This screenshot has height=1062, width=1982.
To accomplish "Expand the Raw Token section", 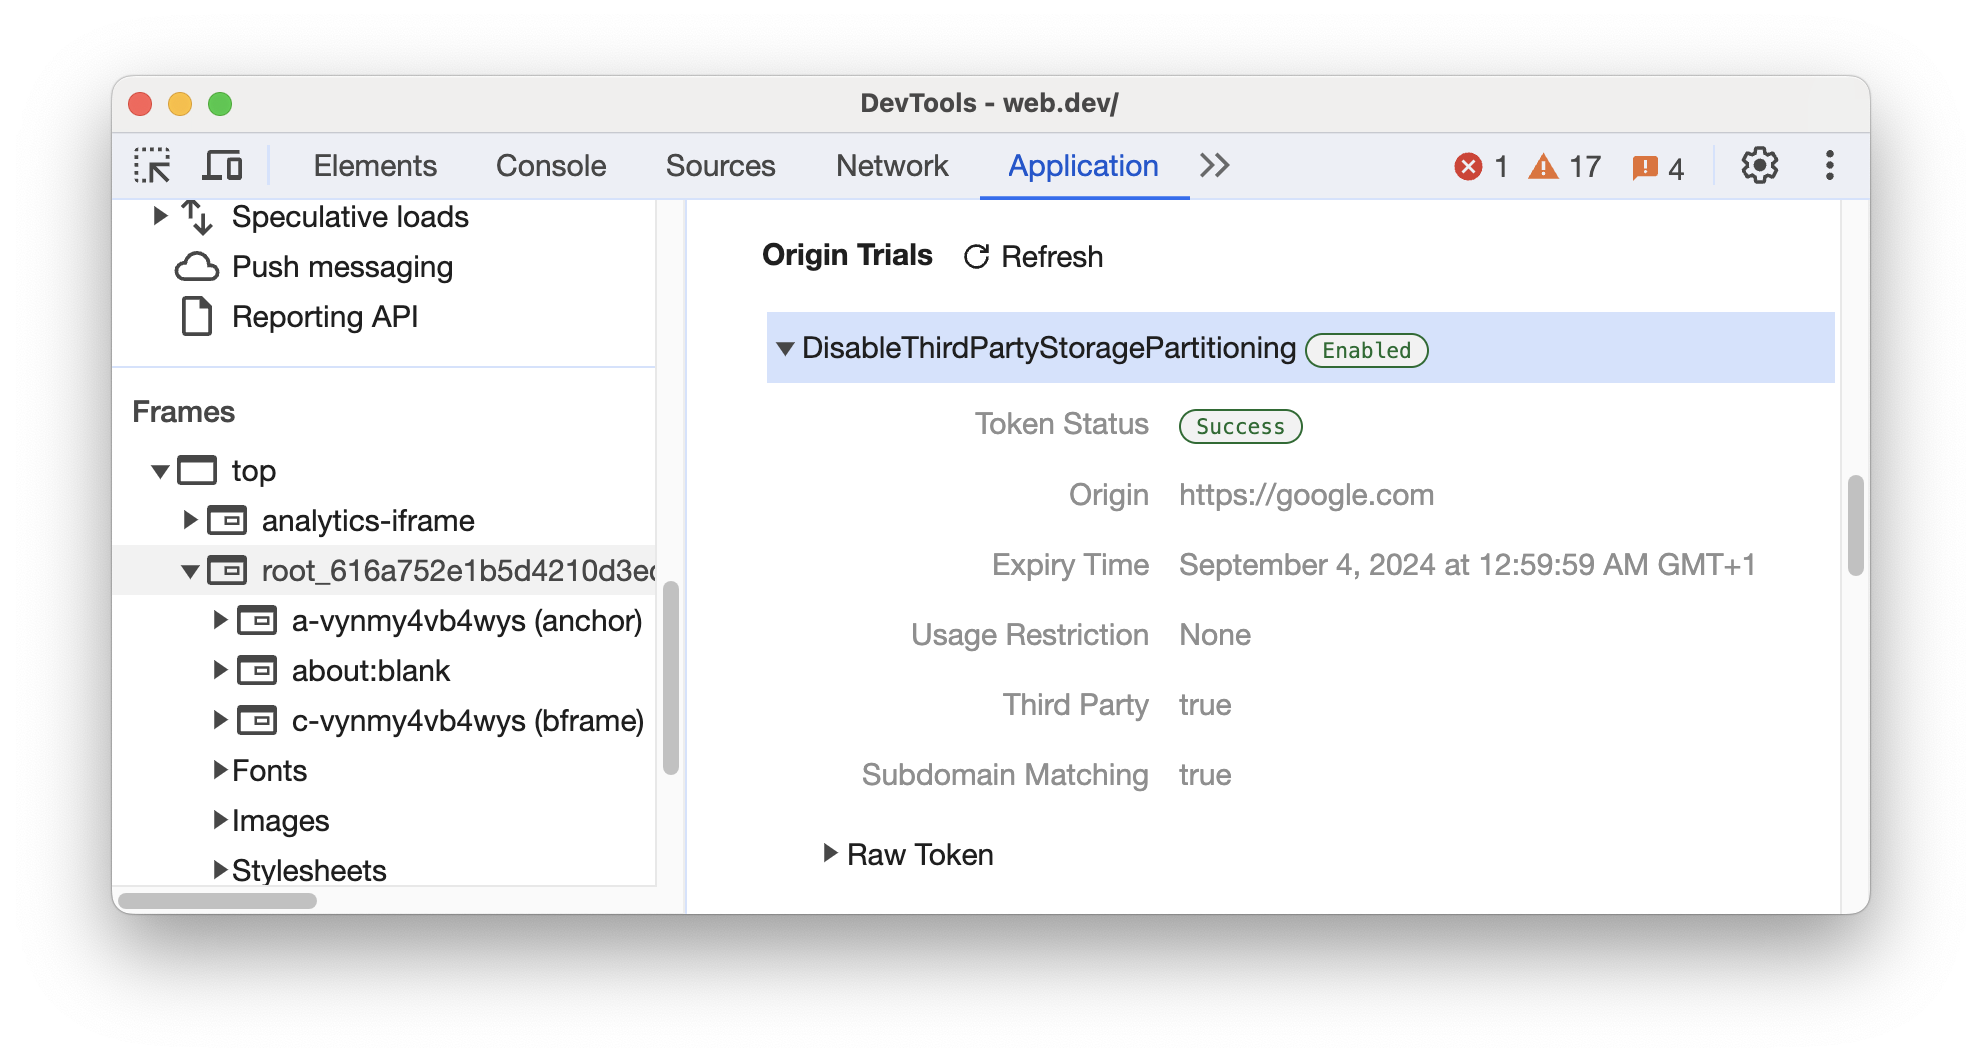I will coord(829,853).
